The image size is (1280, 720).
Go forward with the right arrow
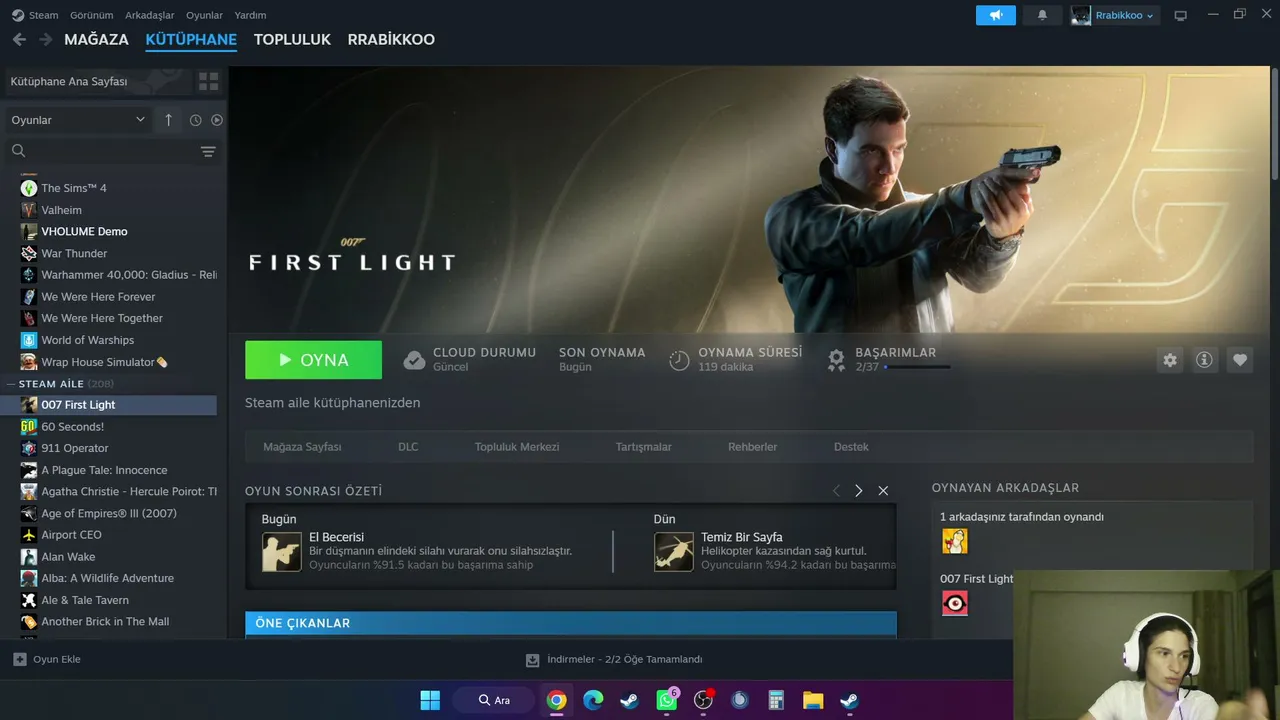tap(45, 39)
